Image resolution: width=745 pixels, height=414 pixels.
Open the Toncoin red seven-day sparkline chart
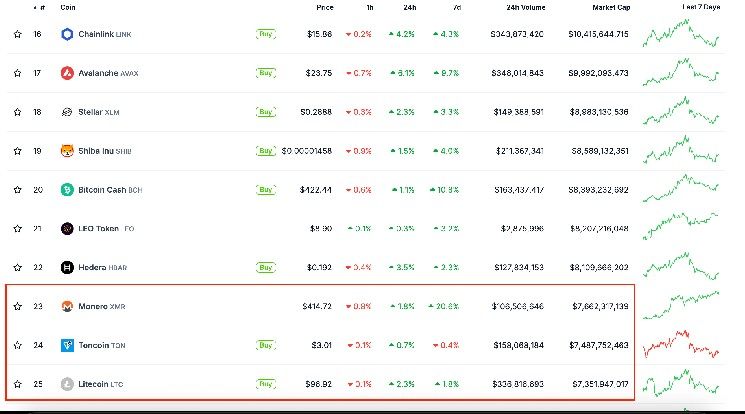pyautogui.click(x=681, y=344)
